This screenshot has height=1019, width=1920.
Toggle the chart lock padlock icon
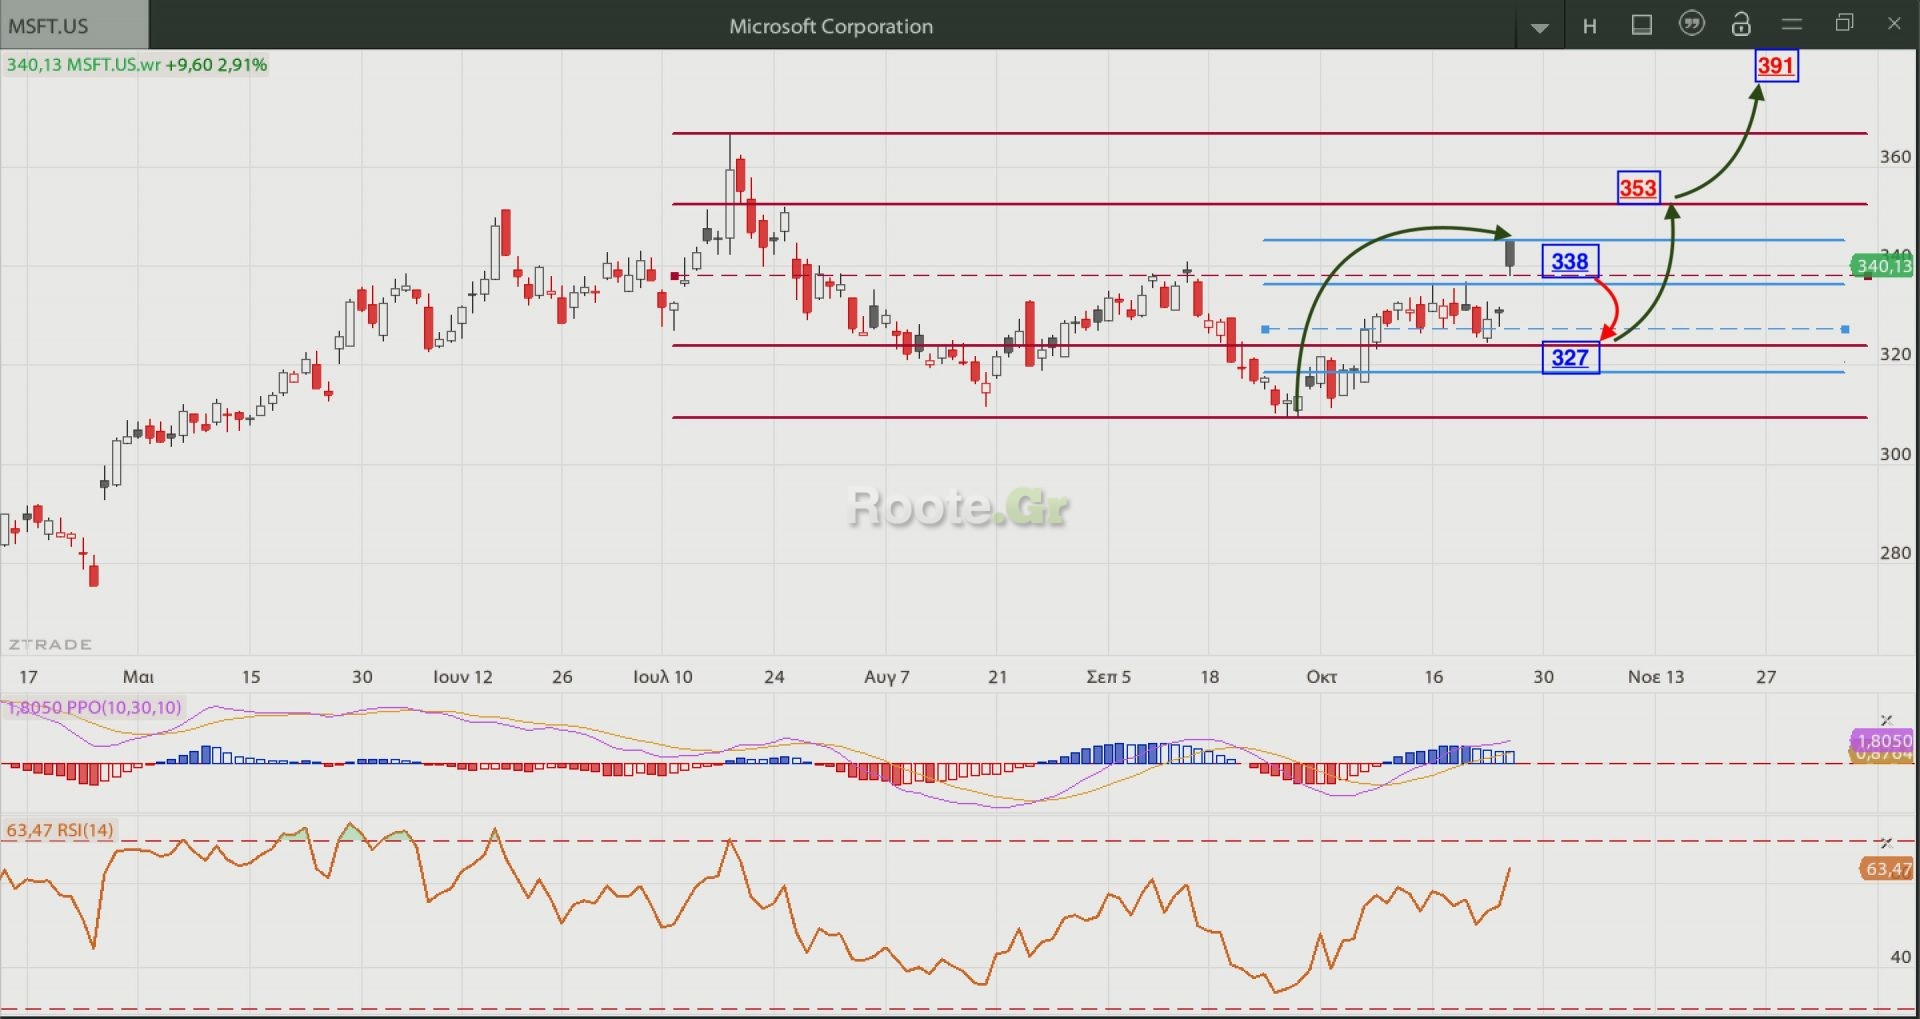(1741, 24)
